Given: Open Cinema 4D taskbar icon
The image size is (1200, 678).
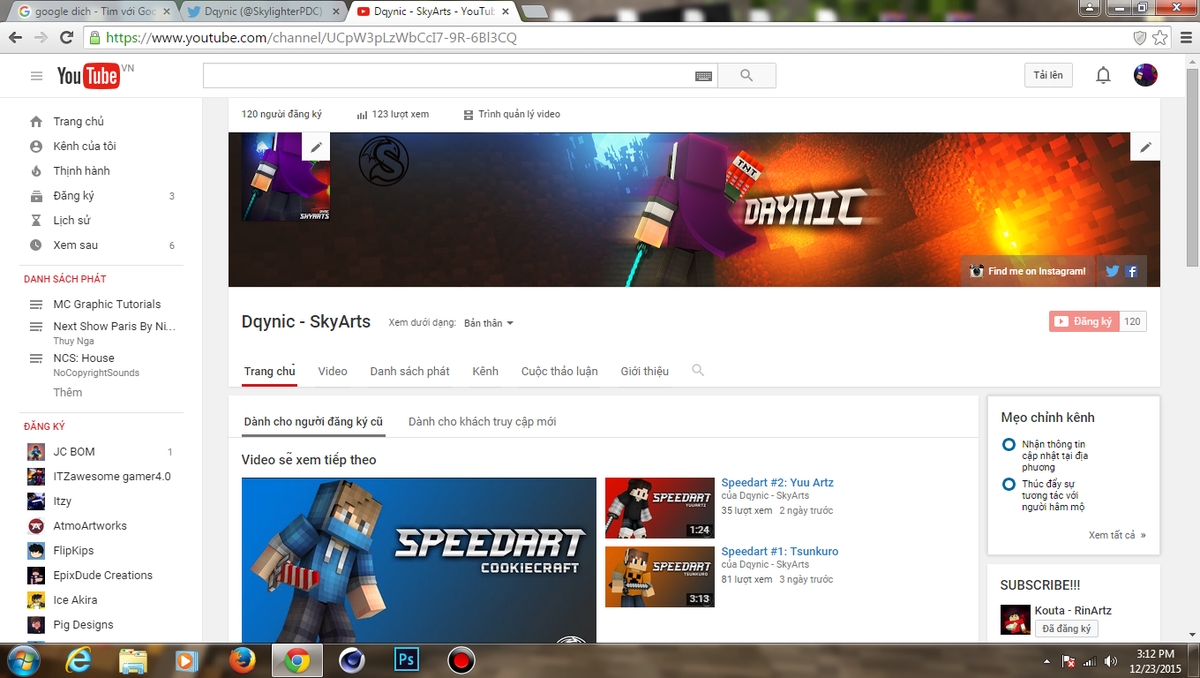Looking at the screenshot, I should (x=351, y=660).
